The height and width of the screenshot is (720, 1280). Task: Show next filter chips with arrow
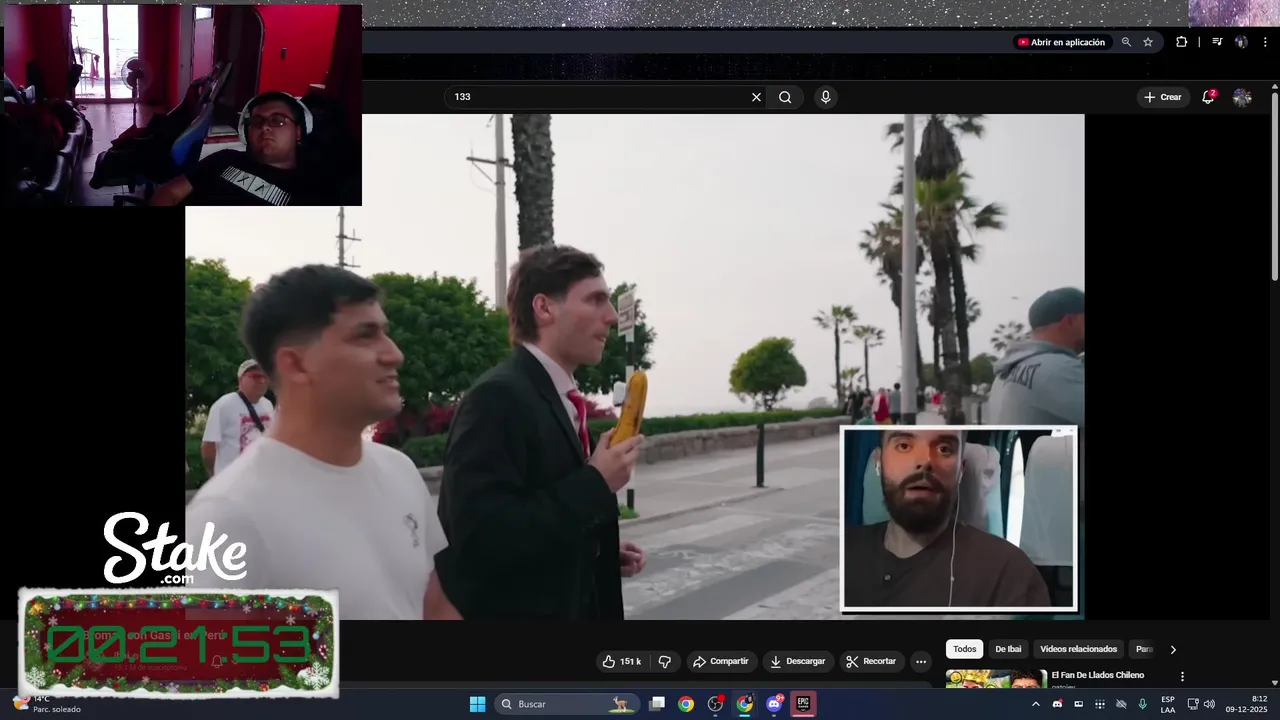(x=1173, y=649)
